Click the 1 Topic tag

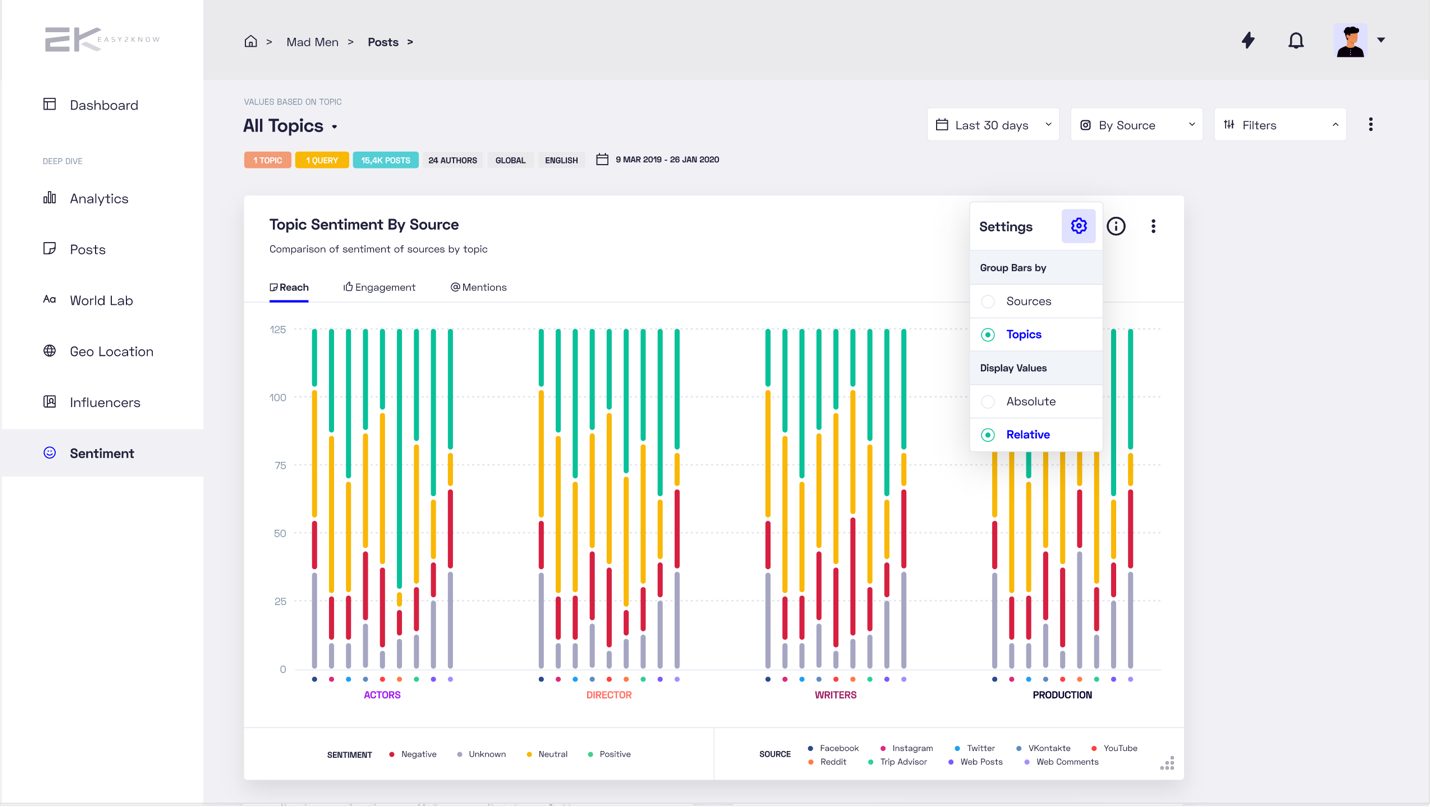pos(267,160)
